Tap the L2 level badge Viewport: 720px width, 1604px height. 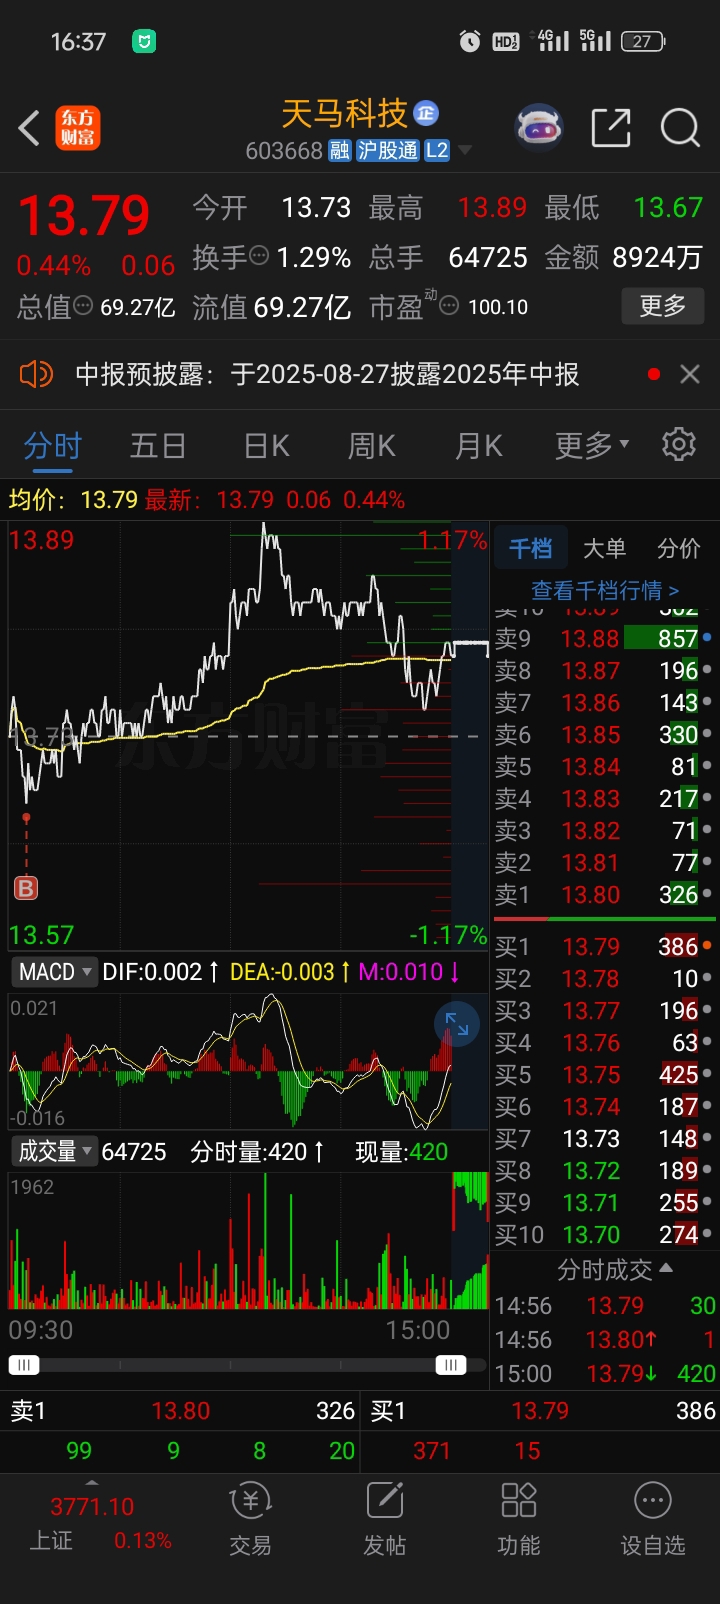point(437,151)
